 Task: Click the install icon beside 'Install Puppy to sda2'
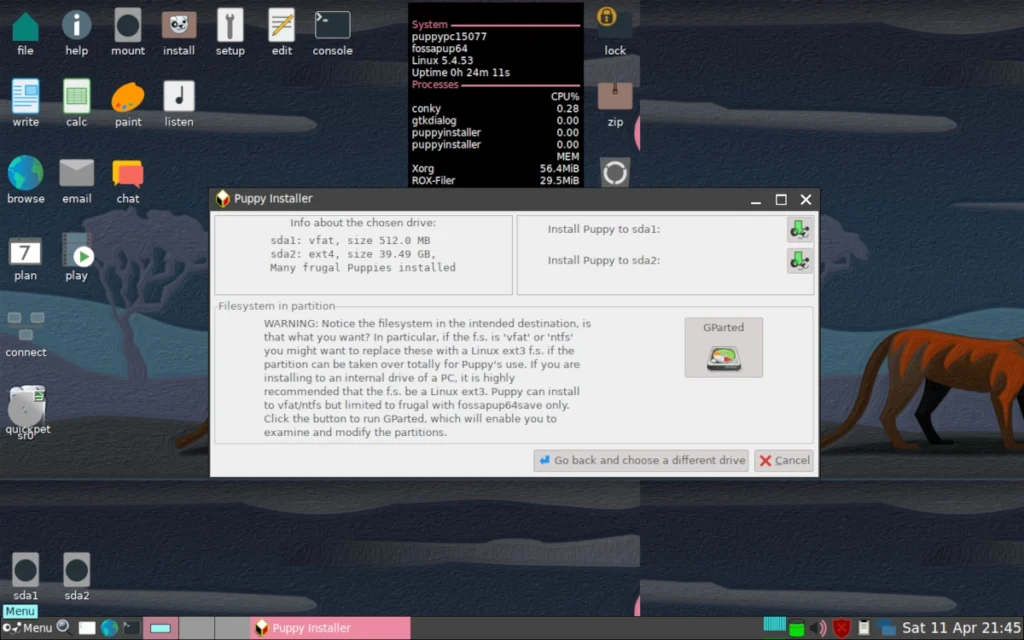[799, 261]
